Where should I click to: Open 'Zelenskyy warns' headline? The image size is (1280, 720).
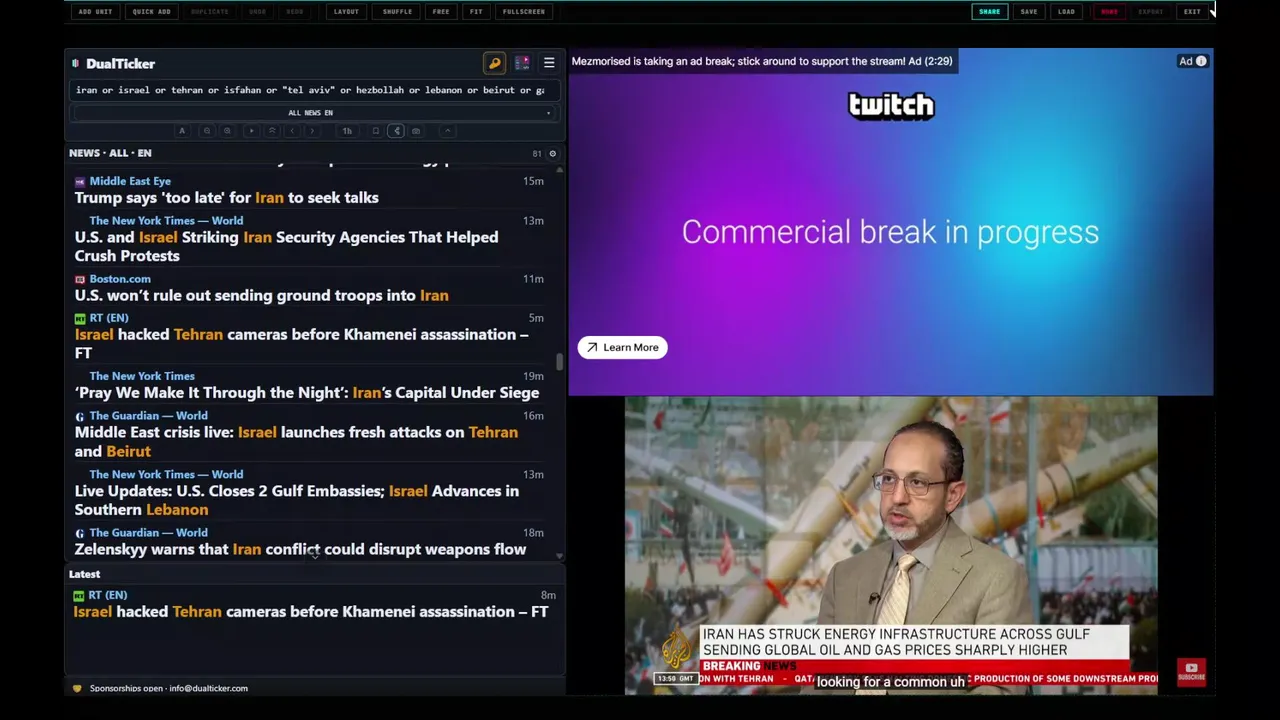[300, 549]
